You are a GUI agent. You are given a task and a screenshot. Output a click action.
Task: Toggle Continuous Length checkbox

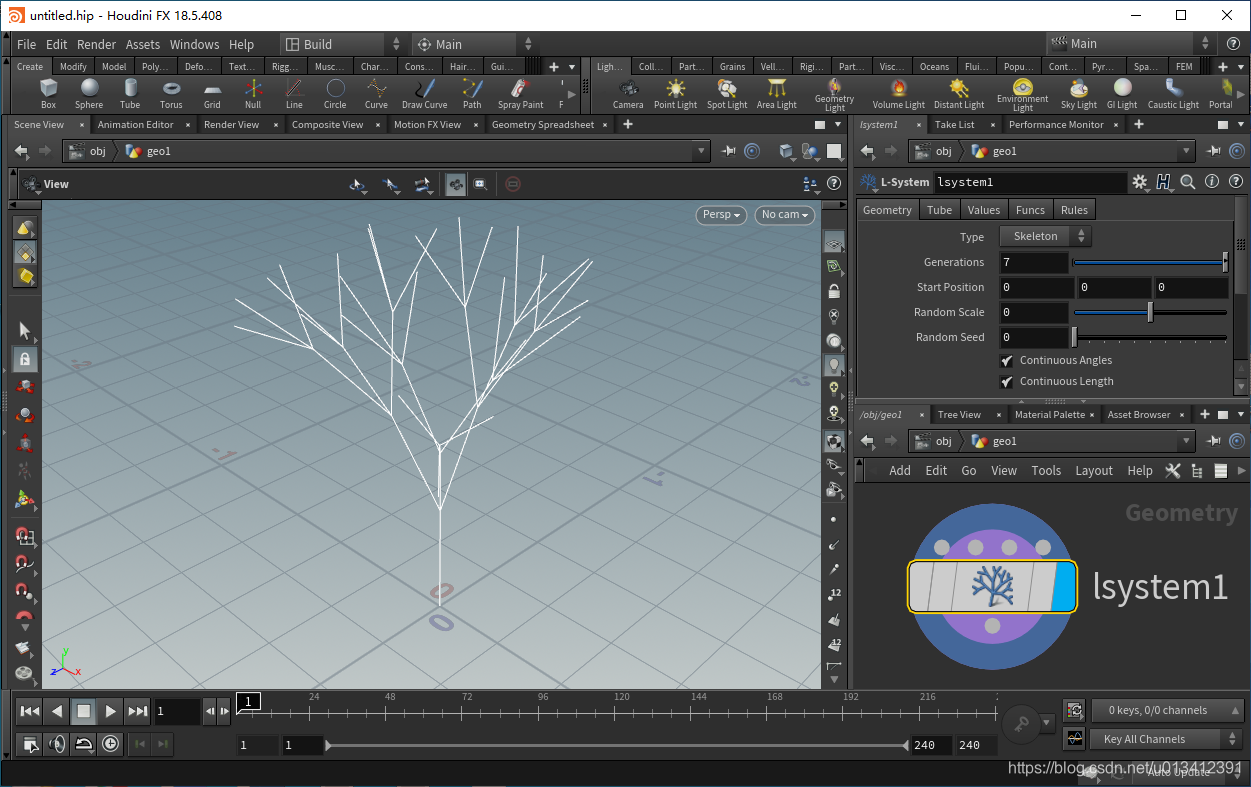click(x=1007, y=381)
